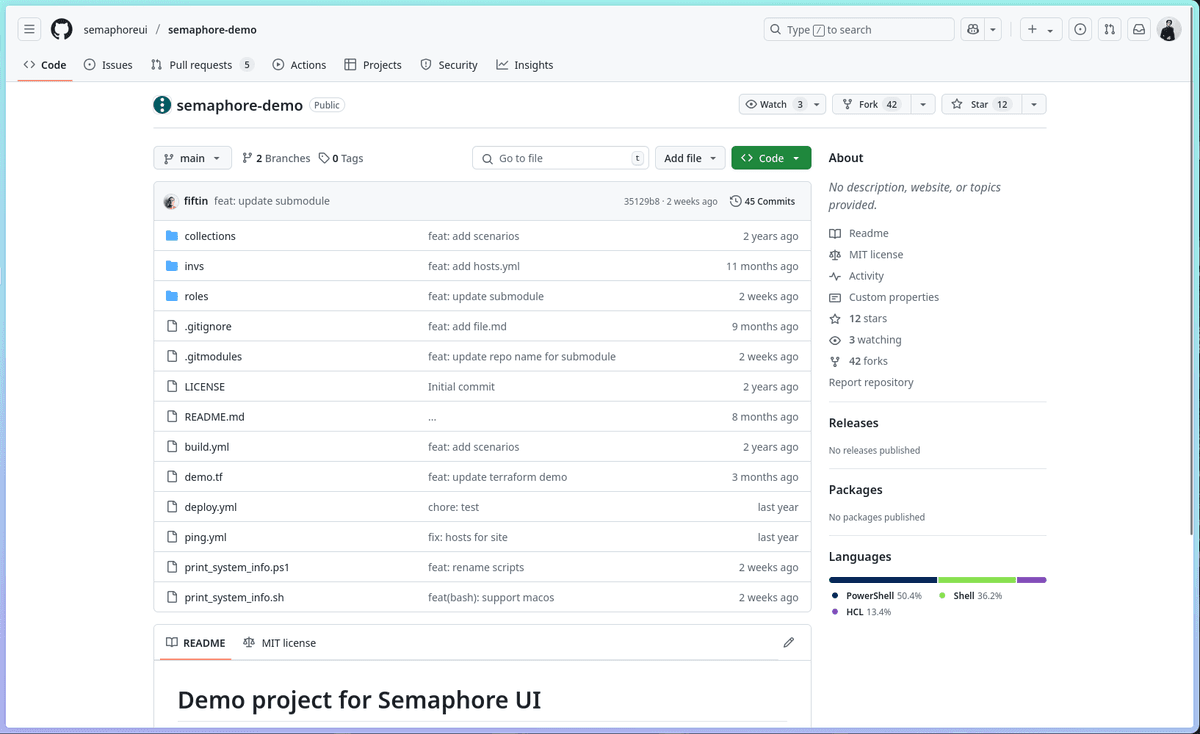View the 3 watching link

click(x=865, y=340)
